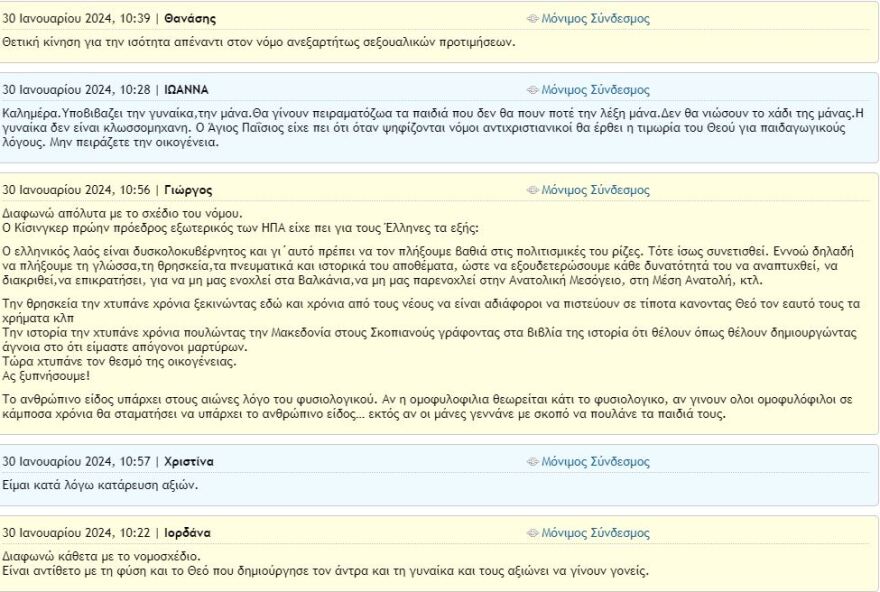Image resolution: width=880 pixels, height=592 pixels.
Task: Open Μόνιμος Σύνδεσμος link for Θανάσης's comment
Action: click(x=595, y=19)
